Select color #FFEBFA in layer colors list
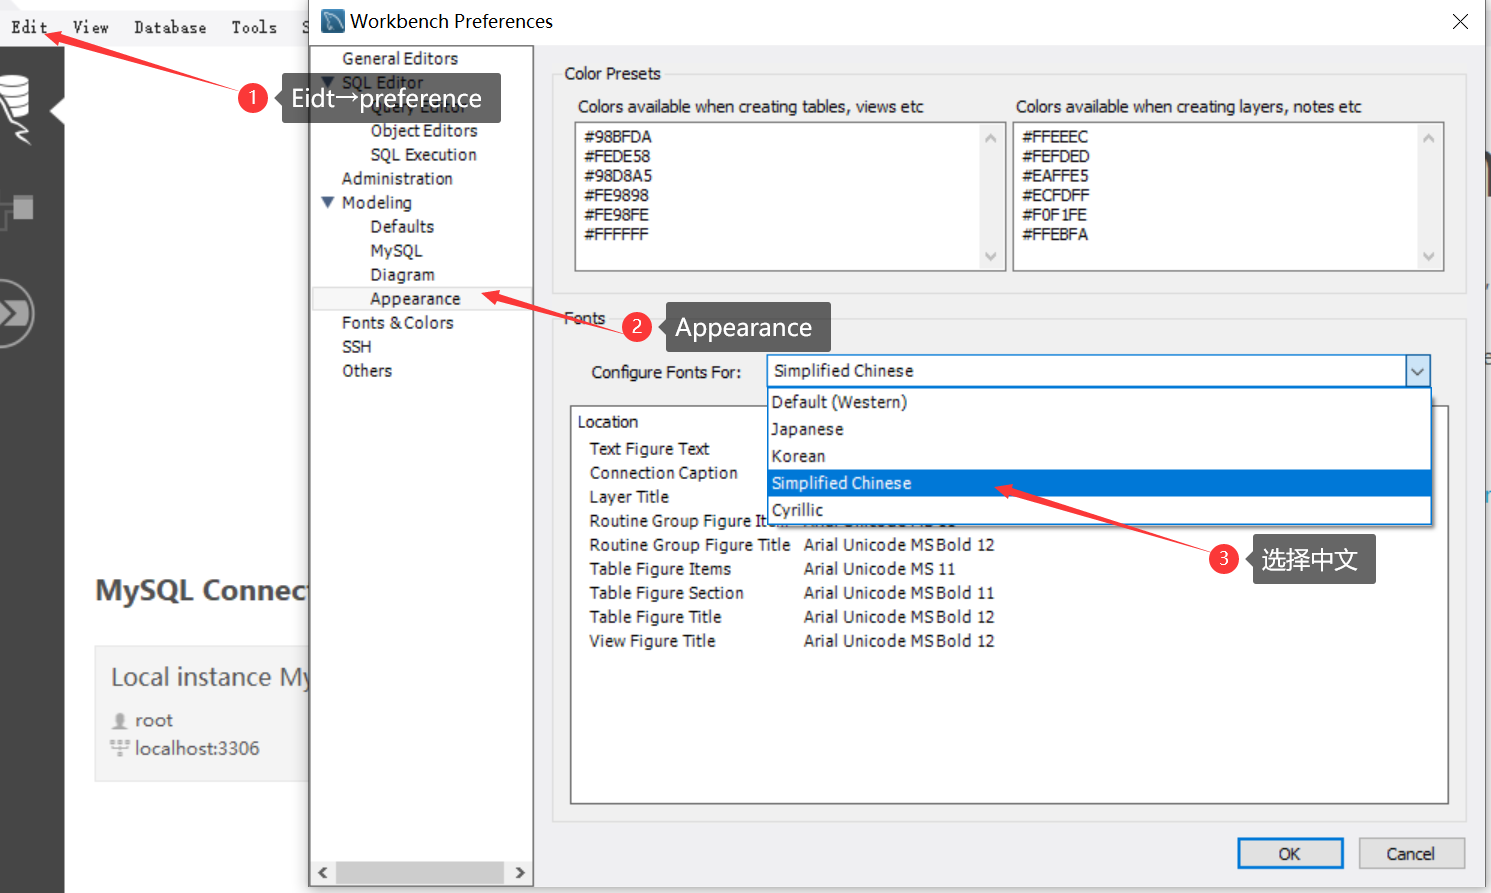Screen dimensions: 1491x893 point(1055,234)
